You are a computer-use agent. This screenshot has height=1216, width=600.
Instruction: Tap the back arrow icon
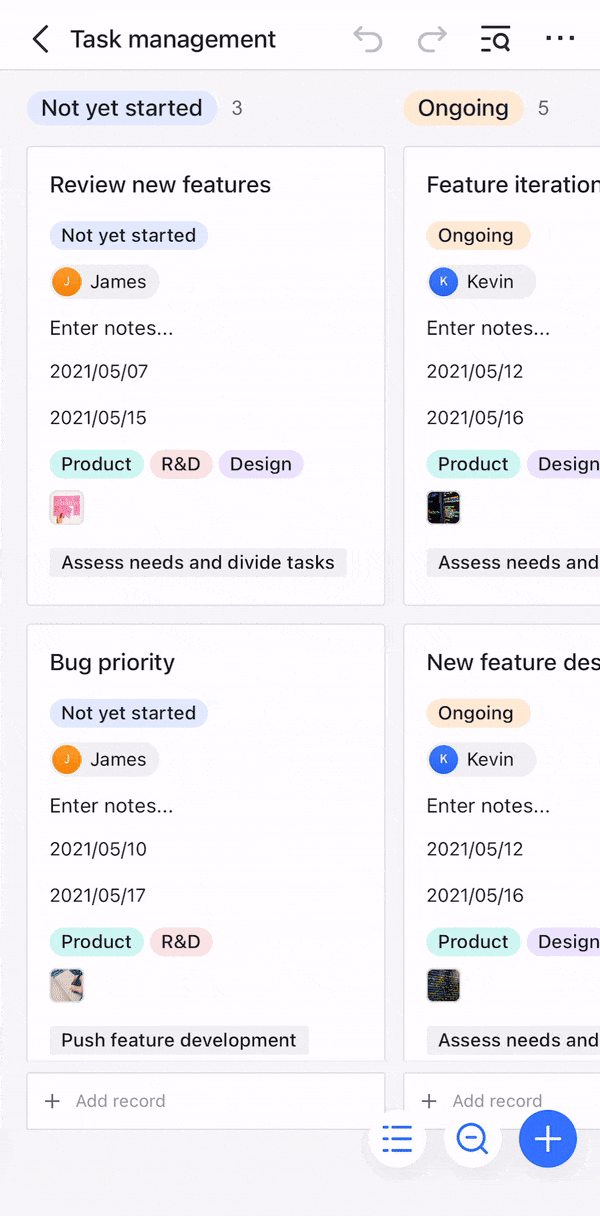40,40
